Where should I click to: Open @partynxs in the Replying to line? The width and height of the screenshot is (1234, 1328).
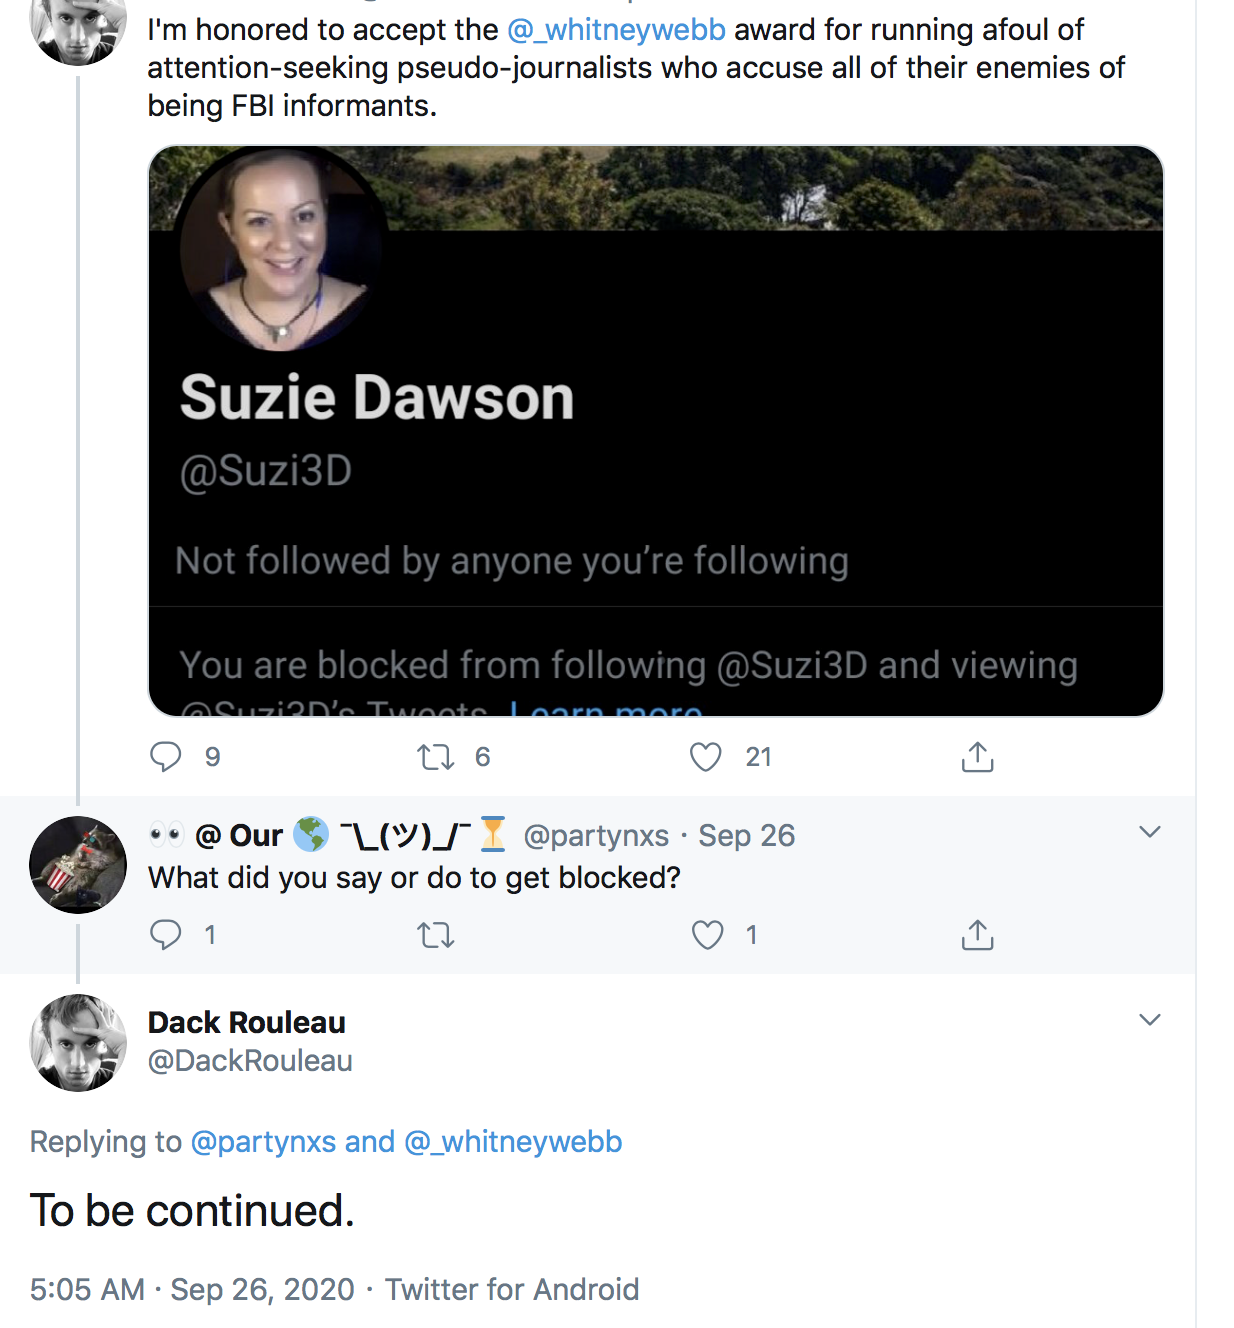point(263,1142)
